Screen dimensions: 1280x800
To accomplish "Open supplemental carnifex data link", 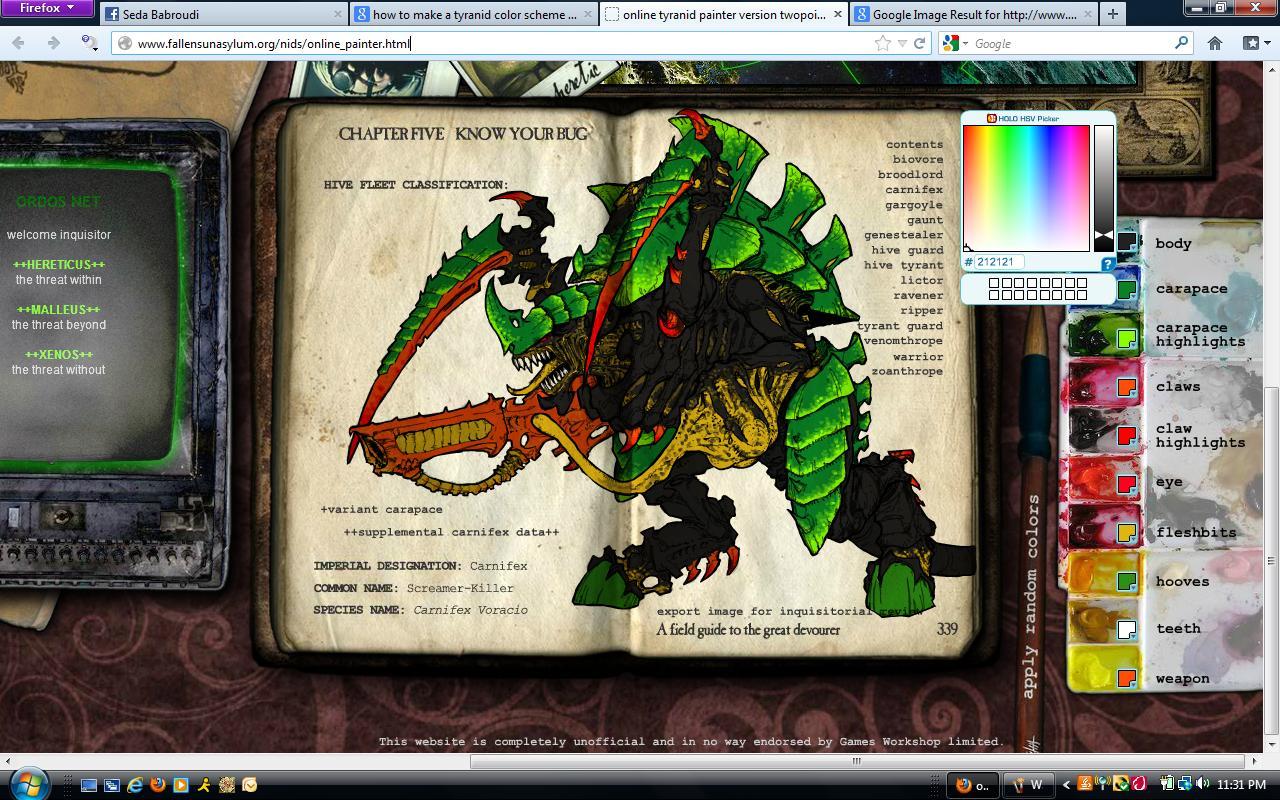I will pos(451,532).
